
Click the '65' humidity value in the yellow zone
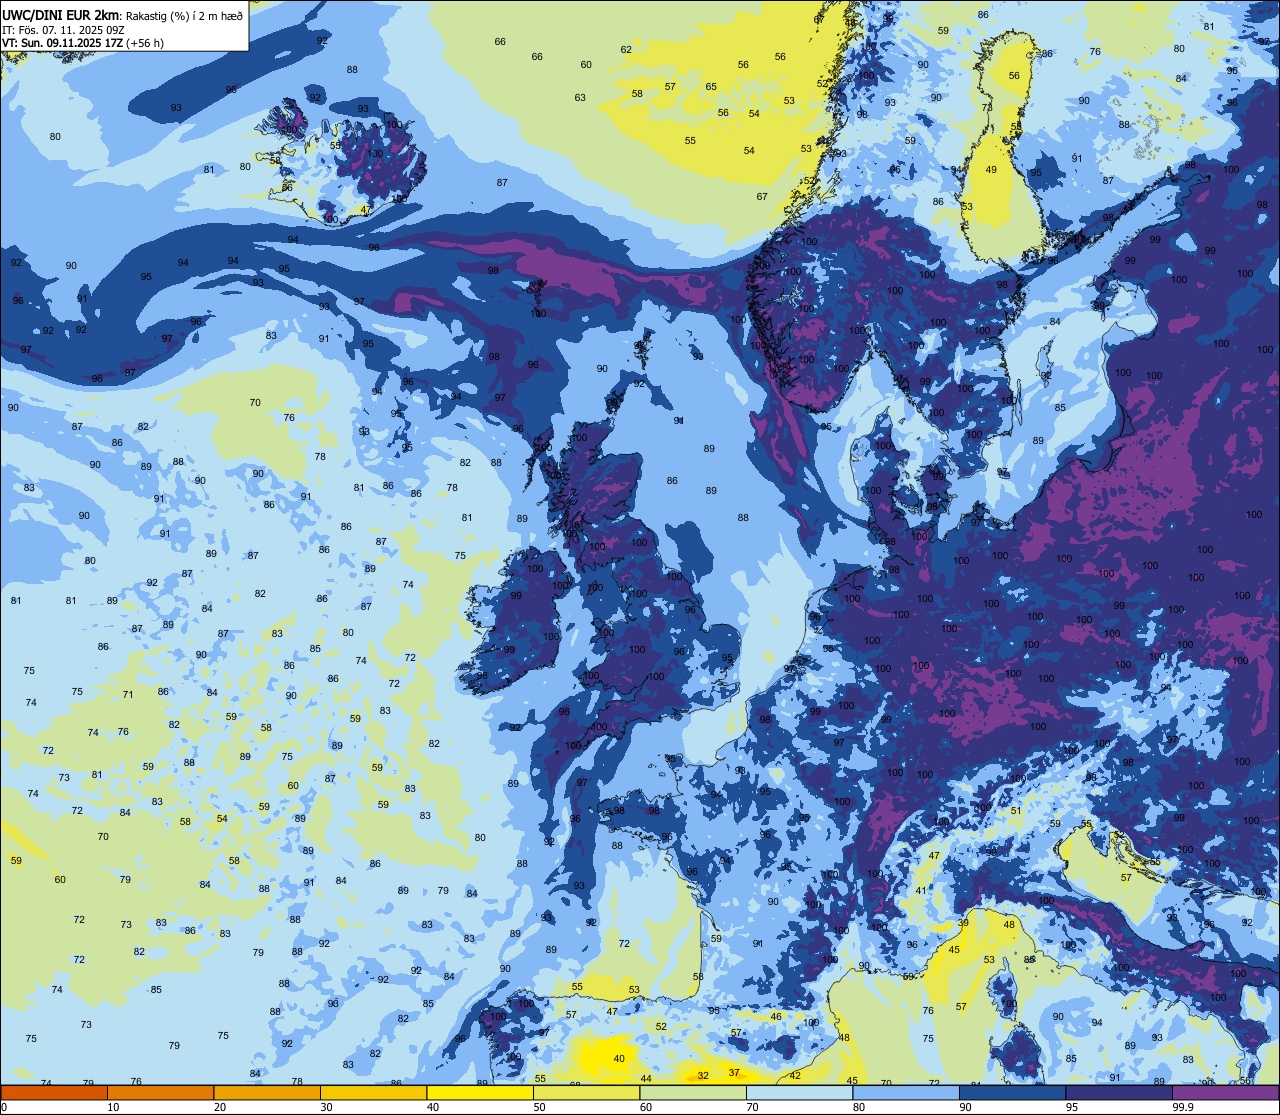[x=711, y=86]
